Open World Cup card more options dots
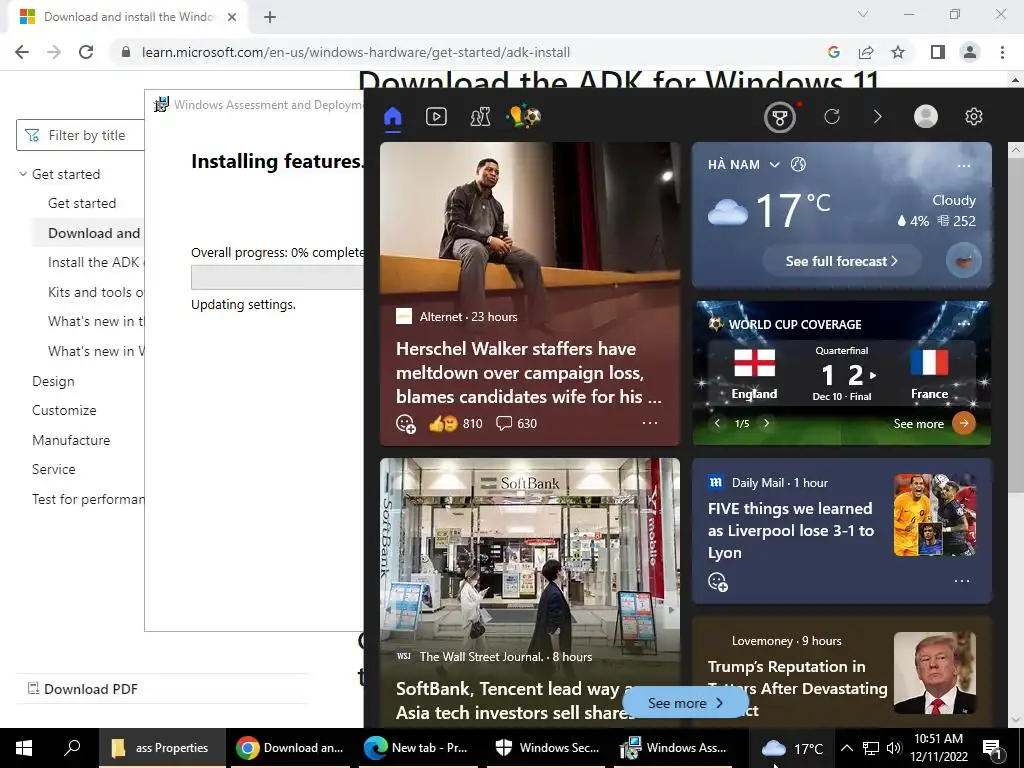The image size is (1024, 768). click(x=964, y=323)
